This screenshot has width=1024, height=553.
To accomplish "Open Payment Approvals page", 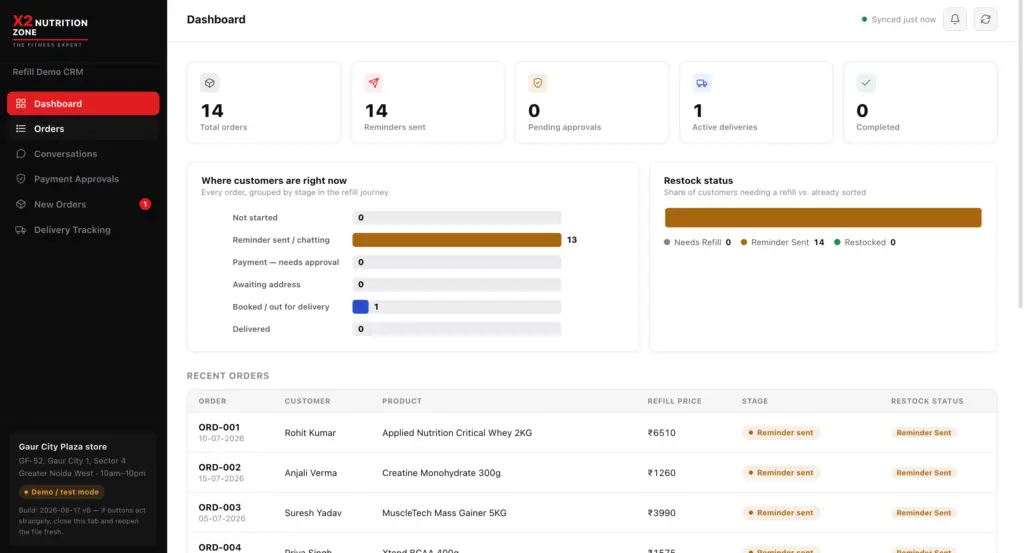I will [83, 179].
